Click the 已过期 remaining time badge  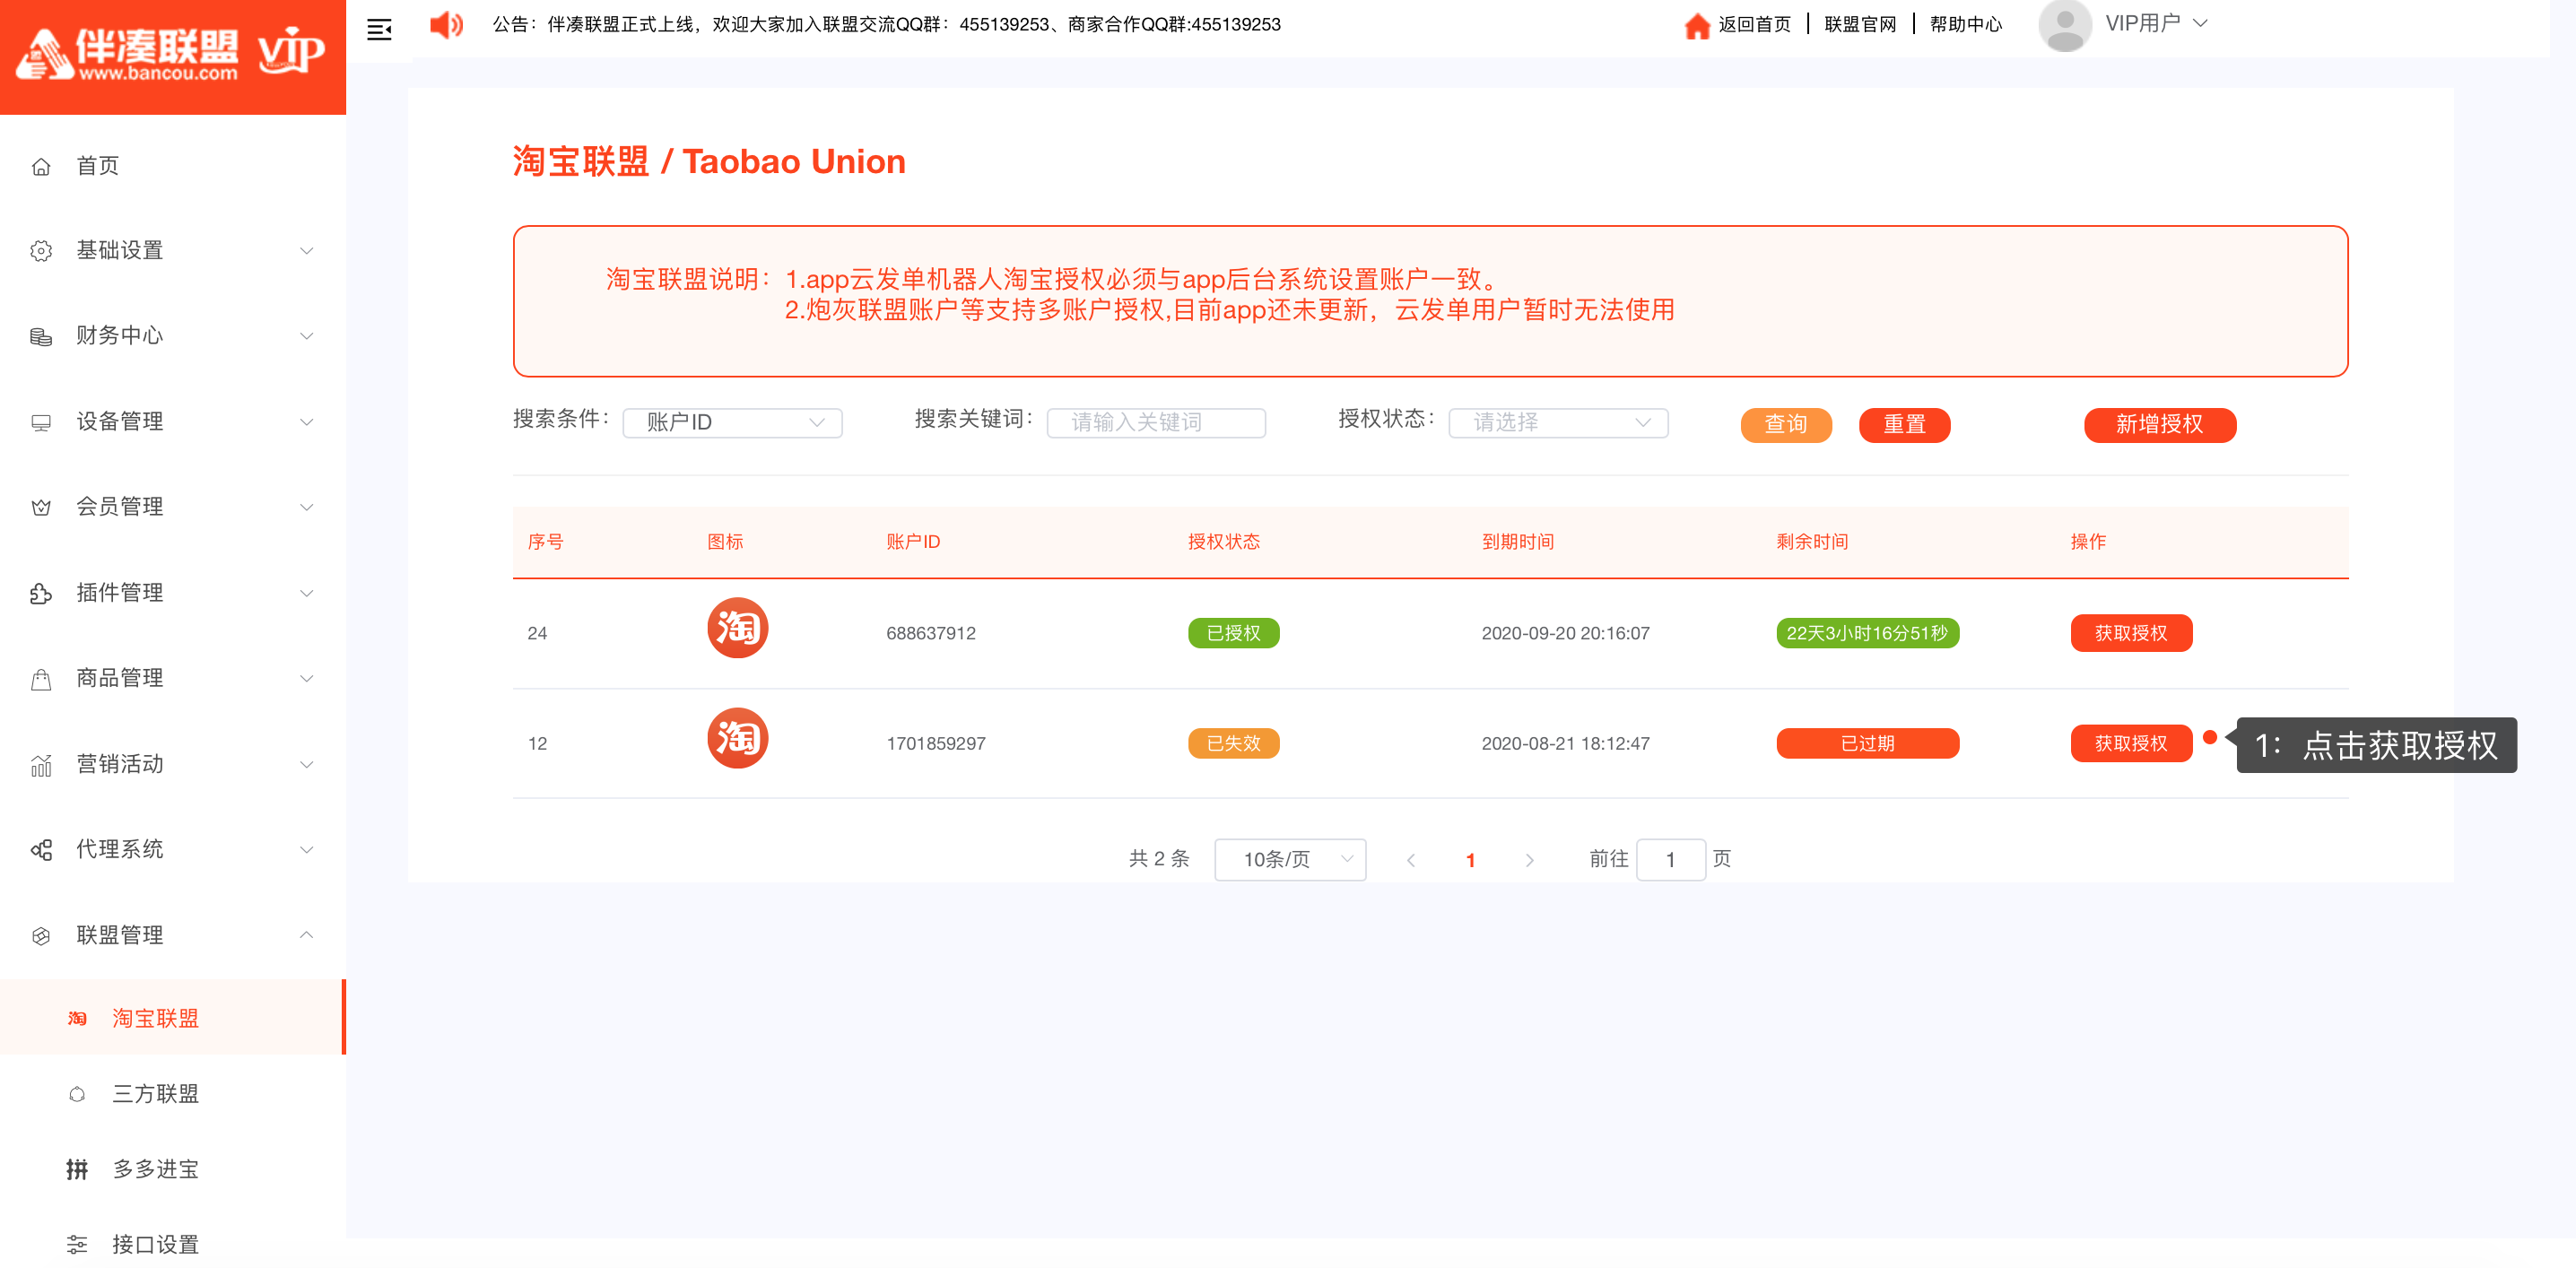coord(1867,743)
